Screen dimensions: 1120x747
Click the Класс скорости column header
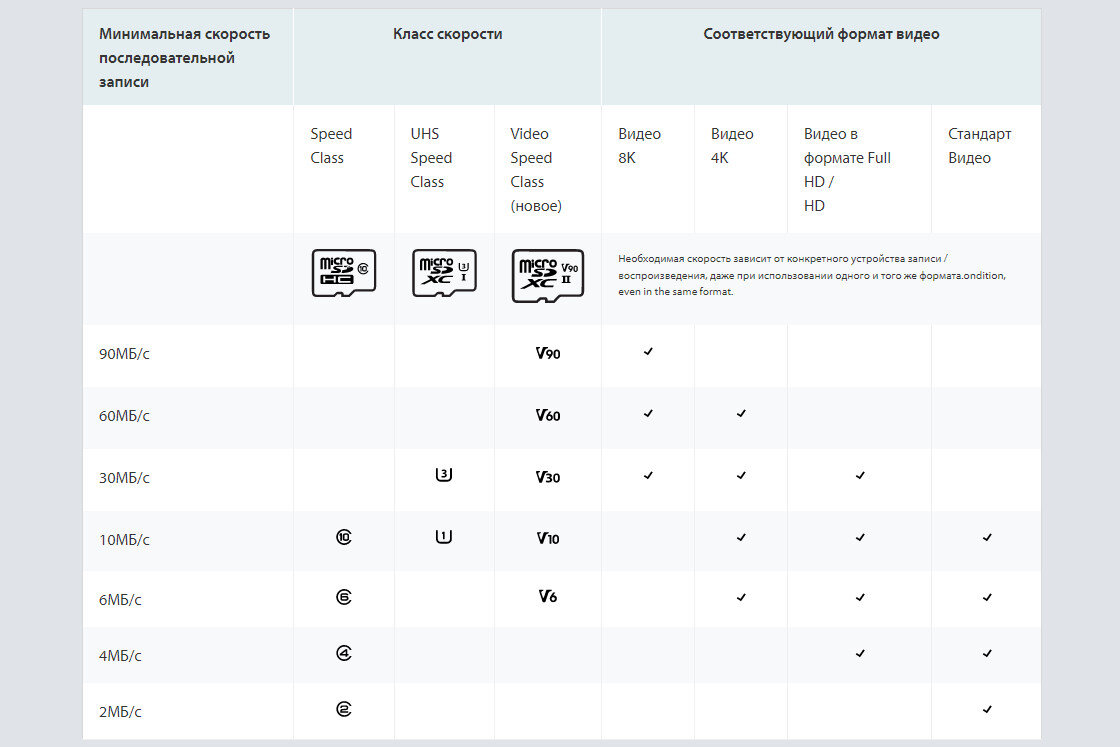pos(447,34)
